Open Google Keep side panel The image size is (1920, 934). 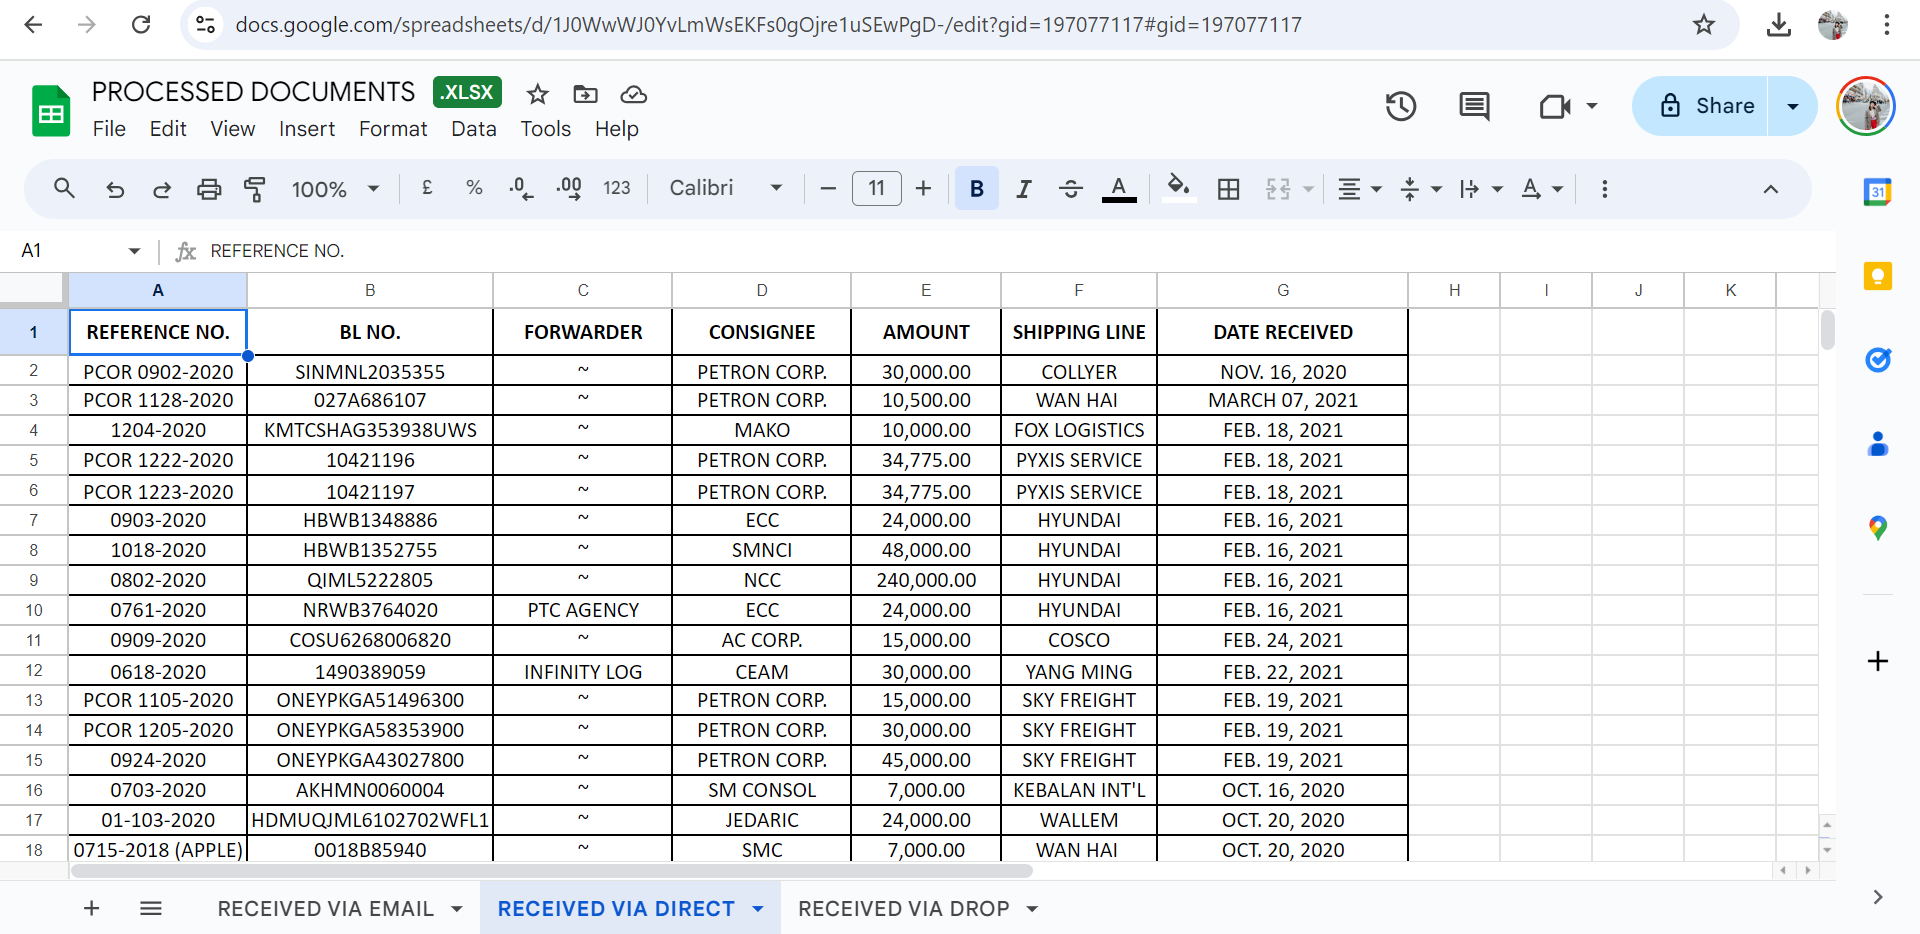[x=1878, y=275]
